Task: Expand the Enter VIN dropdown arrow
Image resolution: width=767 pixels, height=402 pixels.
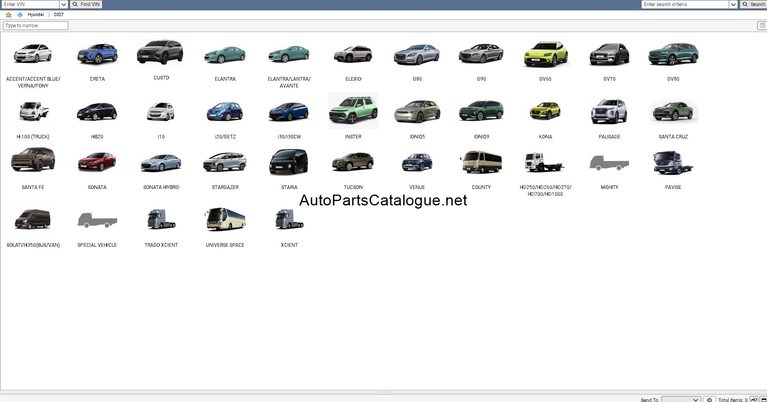Action: click(63, 4)
